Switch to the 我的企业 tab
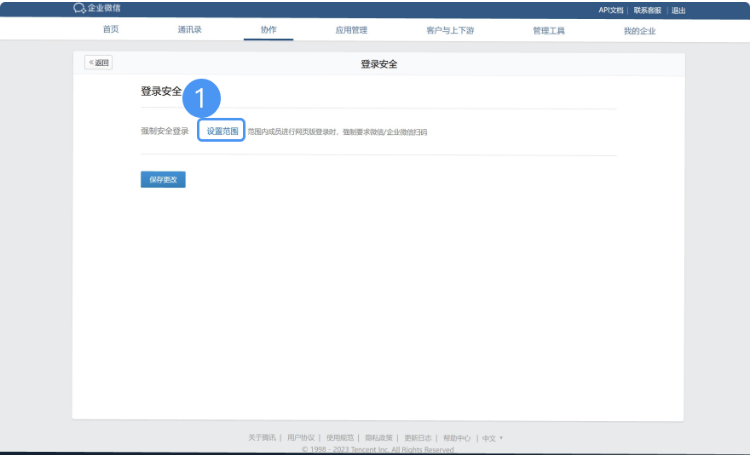This screenshot has width=751, height=455. click(639, 30)
